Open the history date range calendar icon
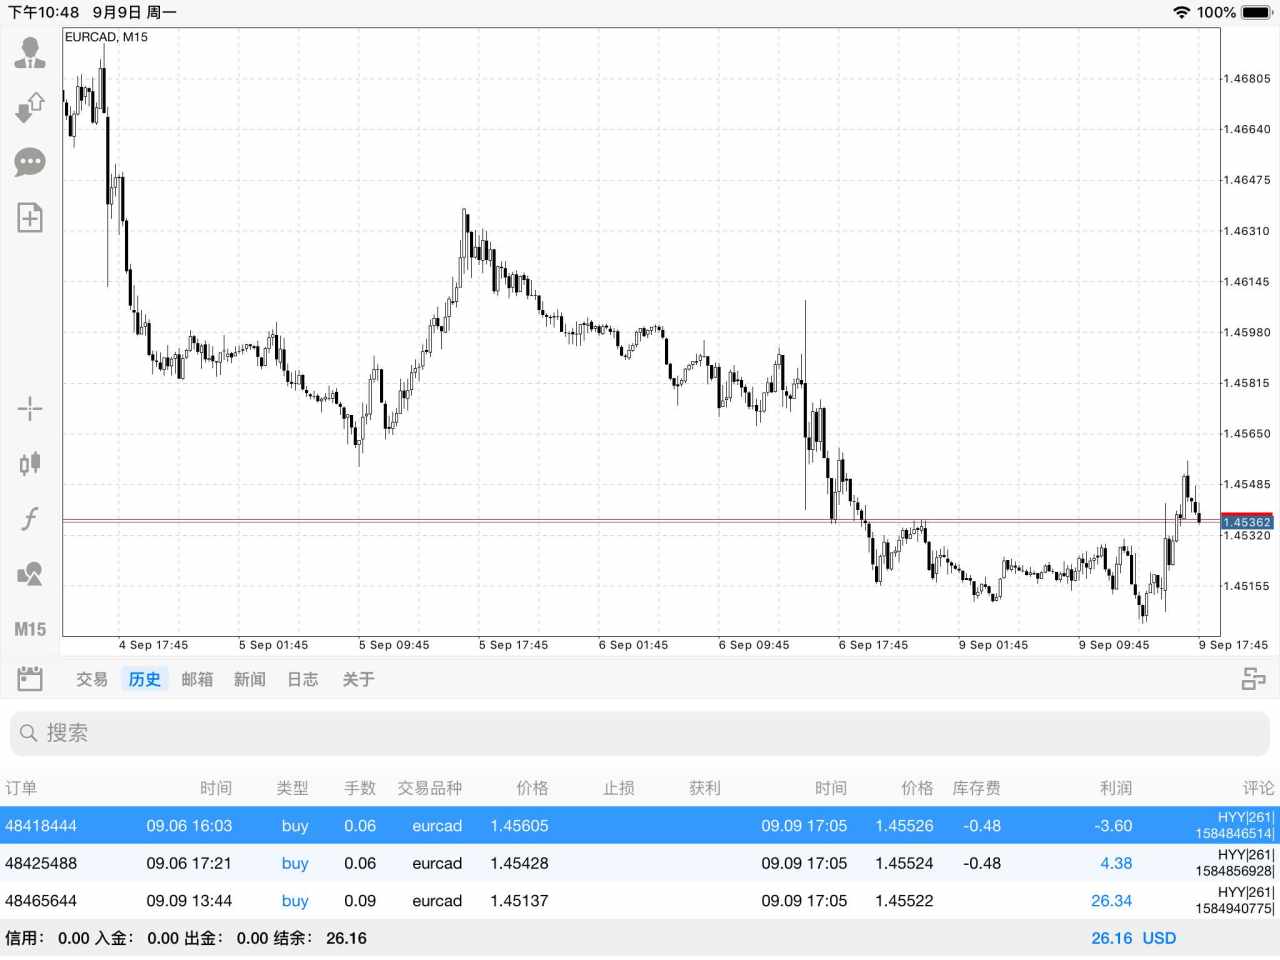Viewport: 1280px width, 960px height. pos(30,679)
